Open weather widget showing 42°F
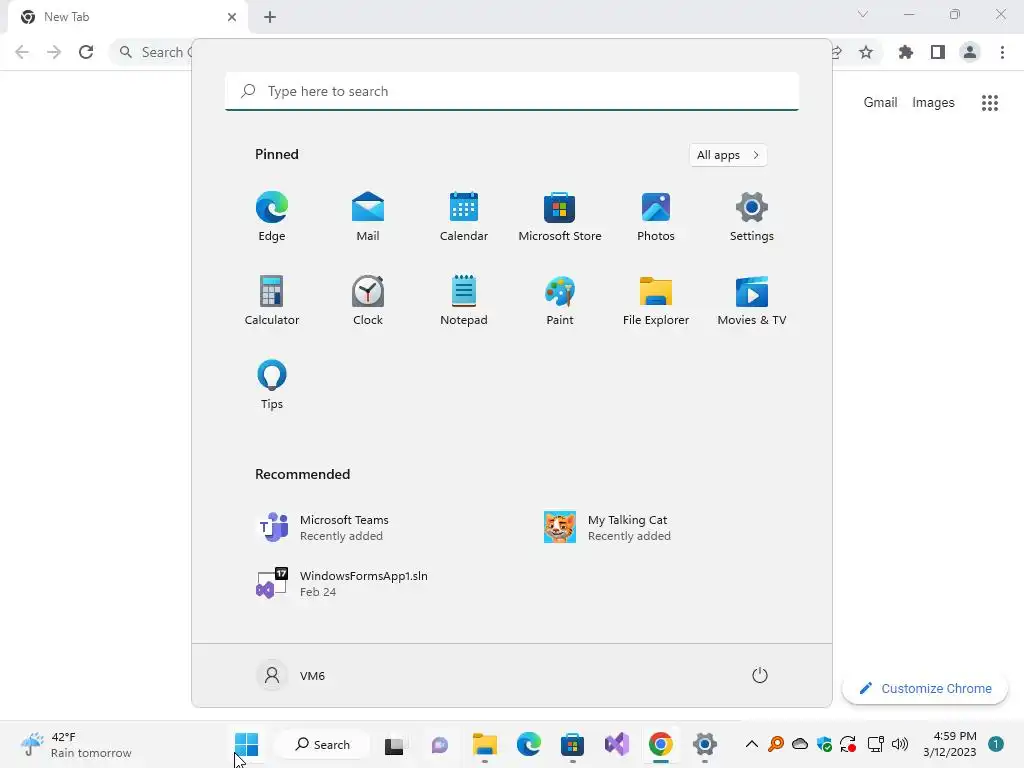The height and width of the screenshot is (768, 1024). 76,744
